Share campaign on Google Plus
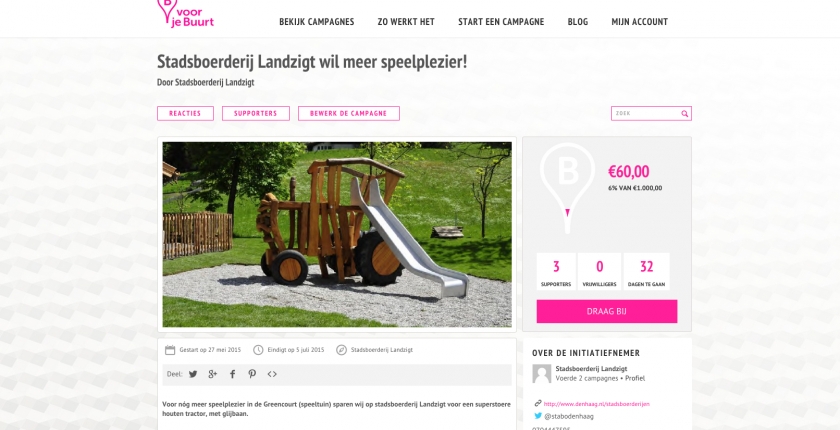The width and height of the screenshot is (840, 430). pyautogui.click(x=213, y=374)
